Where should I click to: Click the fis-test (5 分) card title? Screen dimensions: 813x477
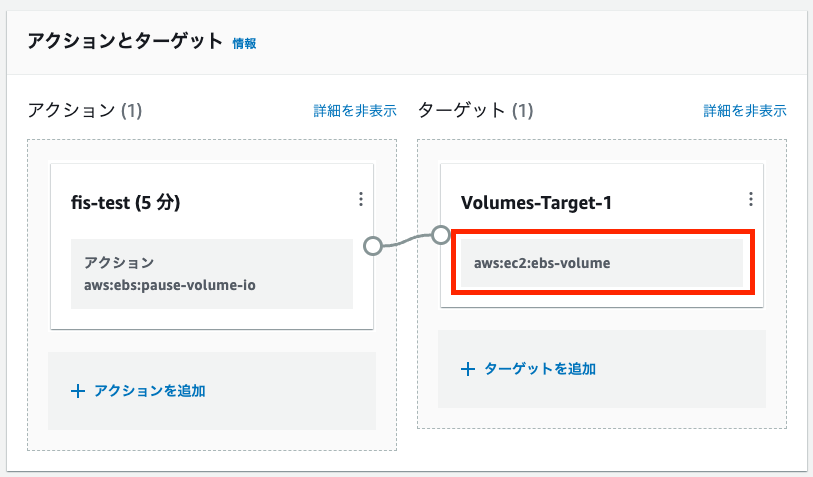125,203
